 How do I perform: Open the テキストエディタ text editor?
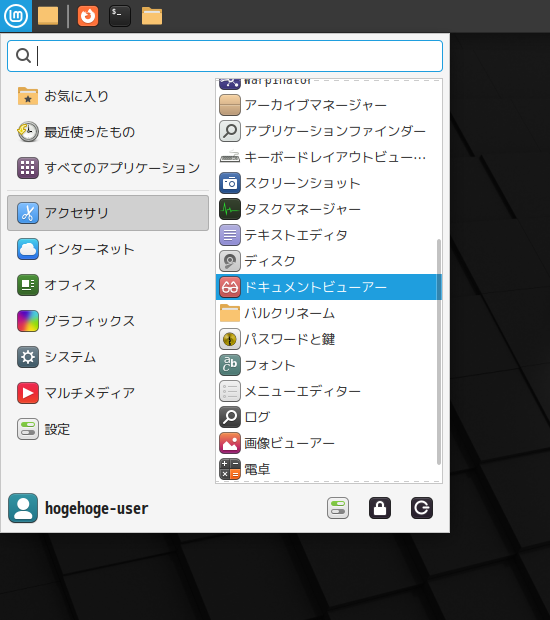pos(329,235)
